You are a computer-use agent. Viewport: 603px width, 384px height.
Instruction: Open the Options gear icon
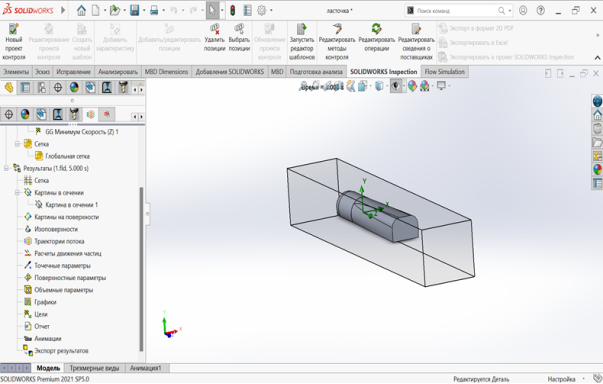[262, 10]
